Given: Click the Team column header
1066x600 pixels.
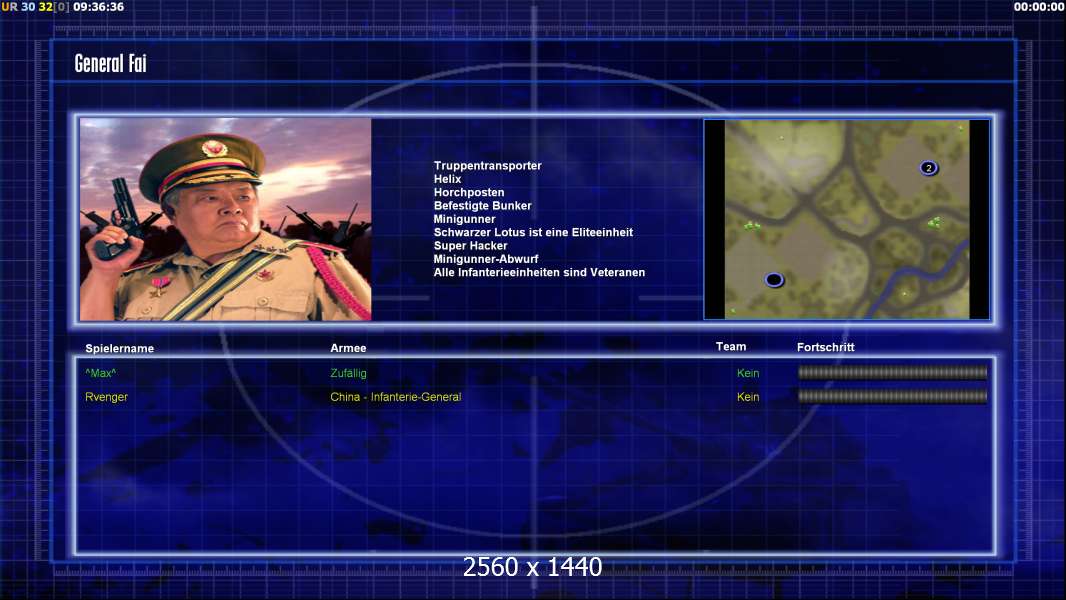Looking at the screenshot, I should pos(731,347).
